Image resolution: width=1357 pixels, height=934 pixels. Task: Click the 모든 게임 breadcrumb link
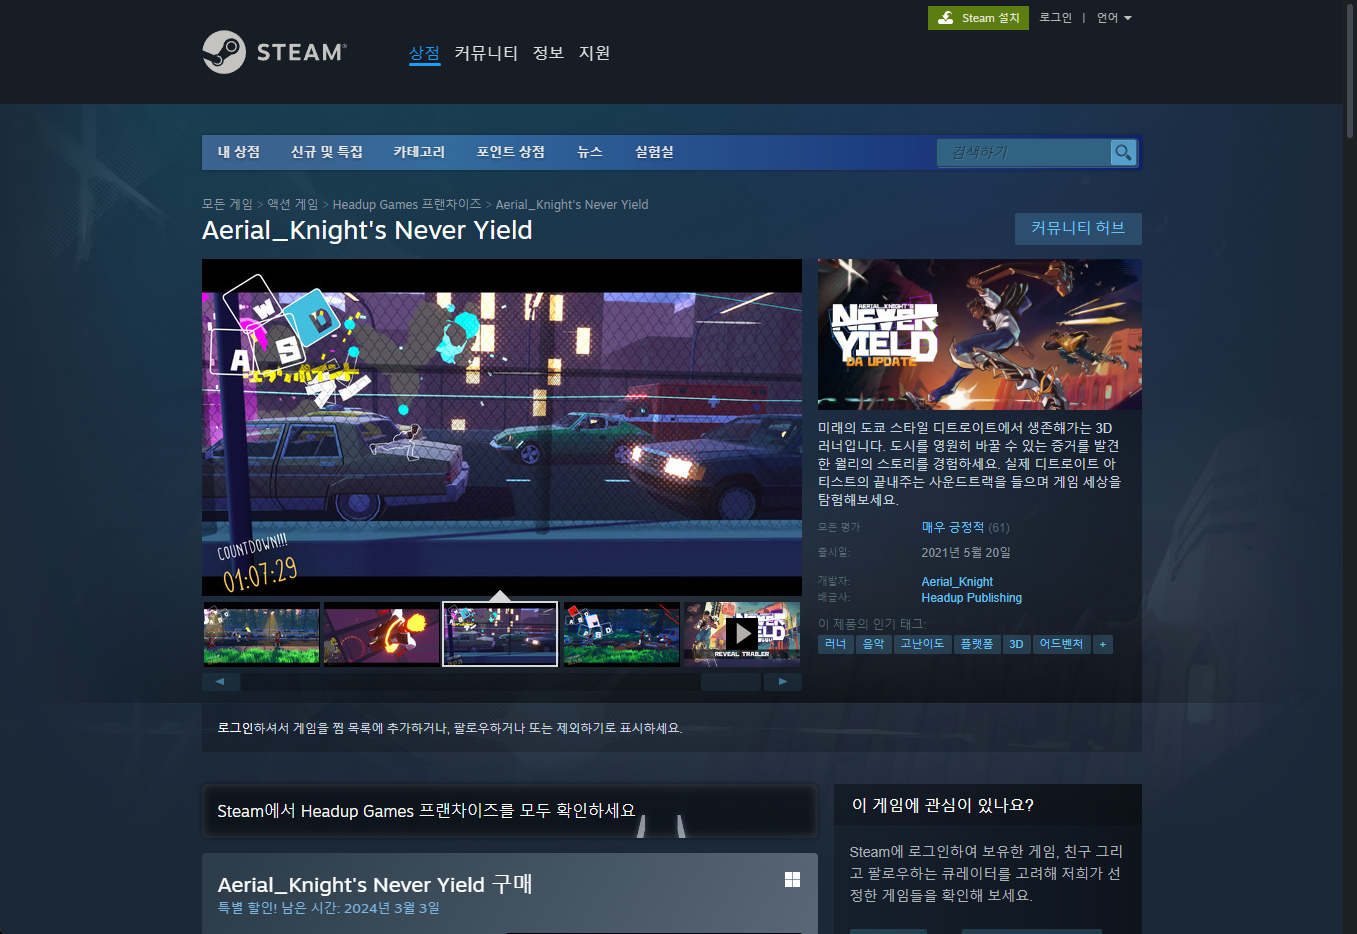pyautogui.click(x=227, y=204)
